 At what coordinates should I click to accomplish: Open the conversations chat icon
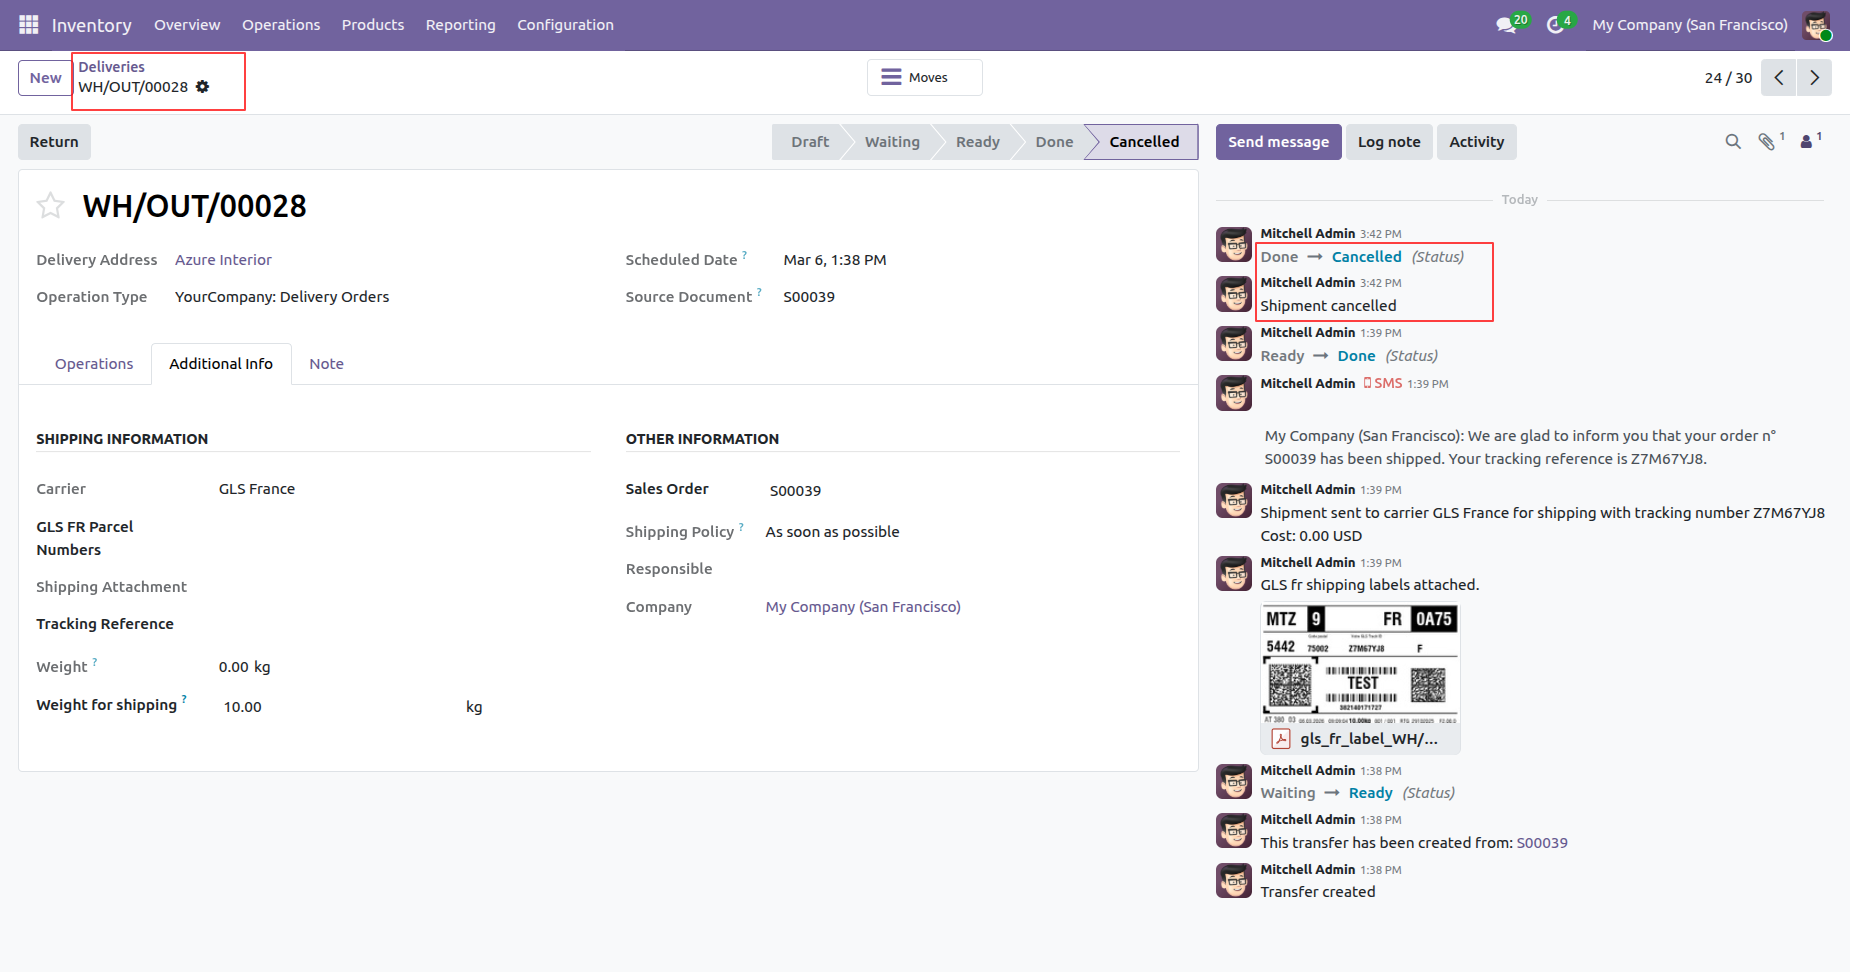1506,25
